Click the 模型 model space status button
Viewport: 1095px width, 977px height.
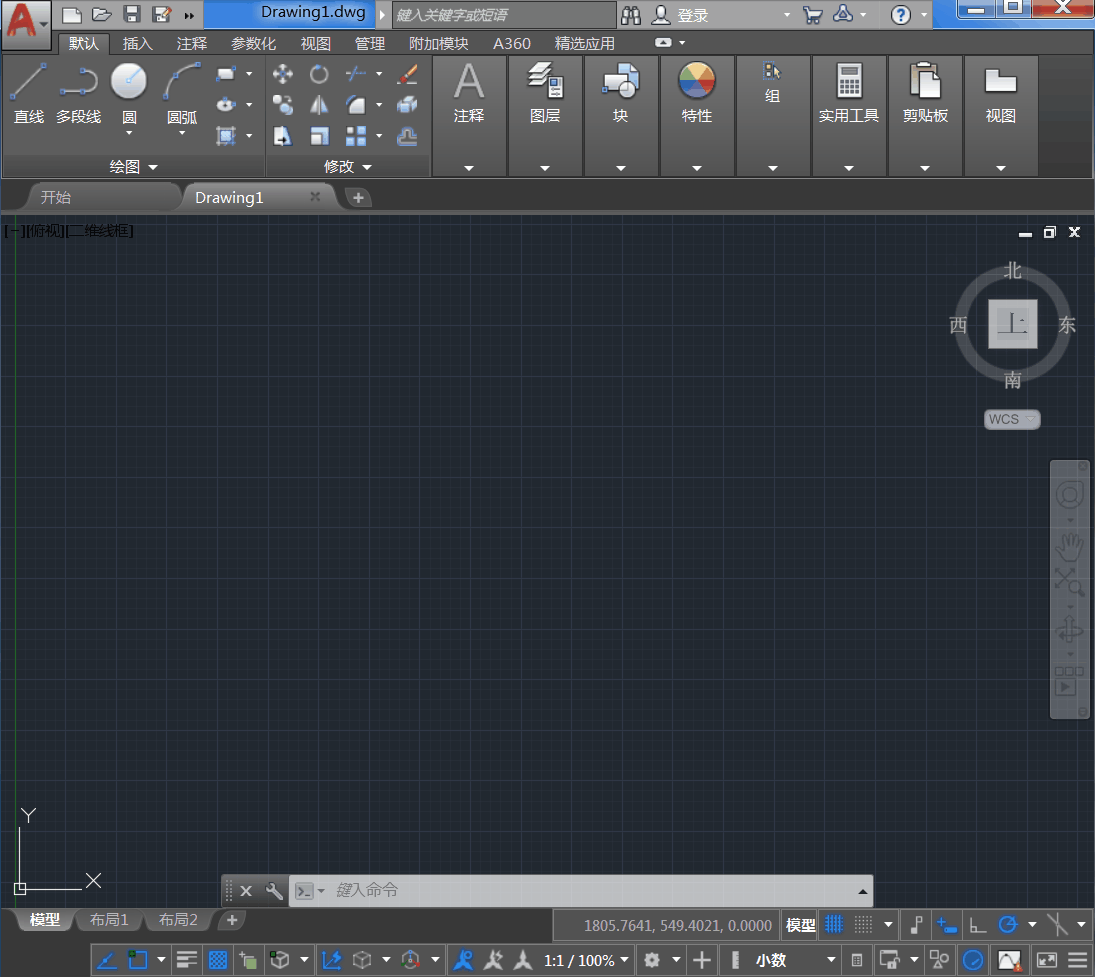coord(800,925)
